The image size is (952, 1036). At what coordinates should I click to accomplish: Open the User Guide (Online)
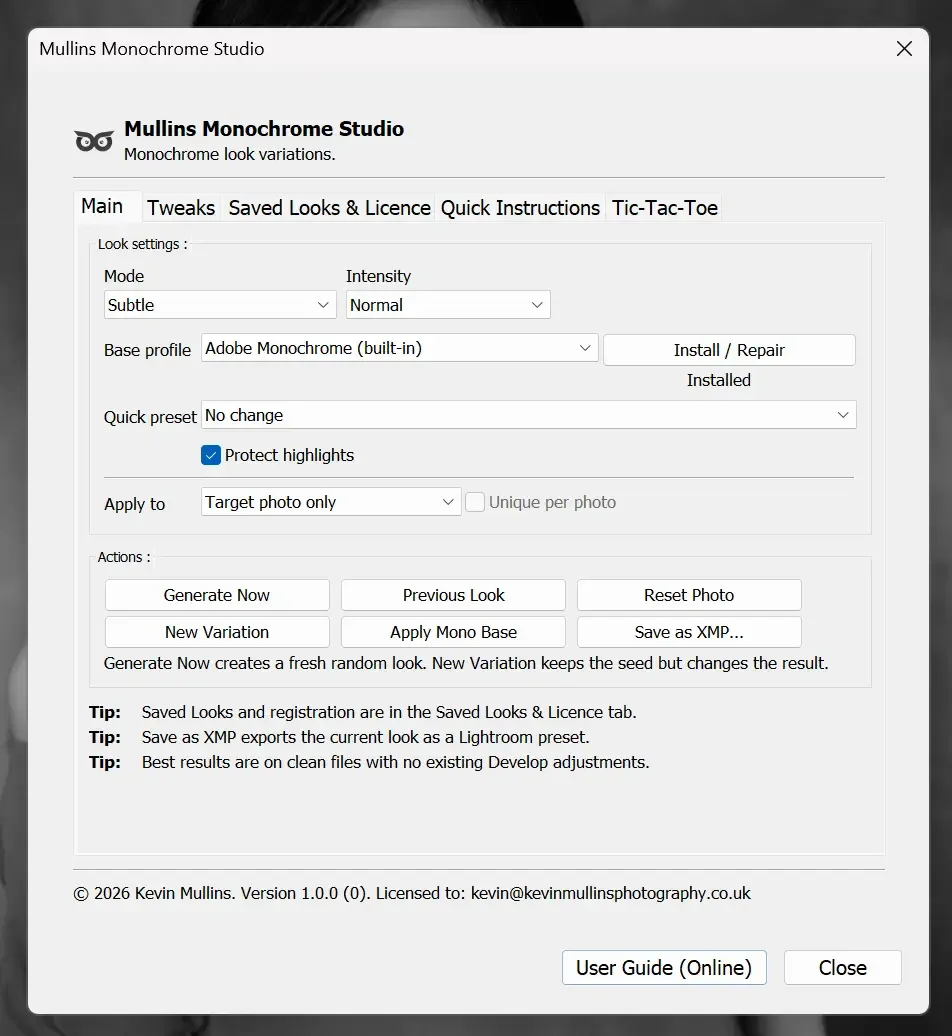coord(663,967)
